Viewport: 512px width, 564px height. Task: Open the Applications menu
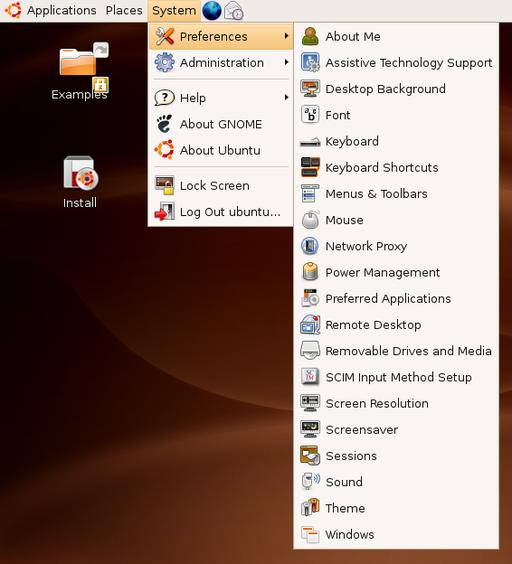pyautogui.click(x=62, y=10)
